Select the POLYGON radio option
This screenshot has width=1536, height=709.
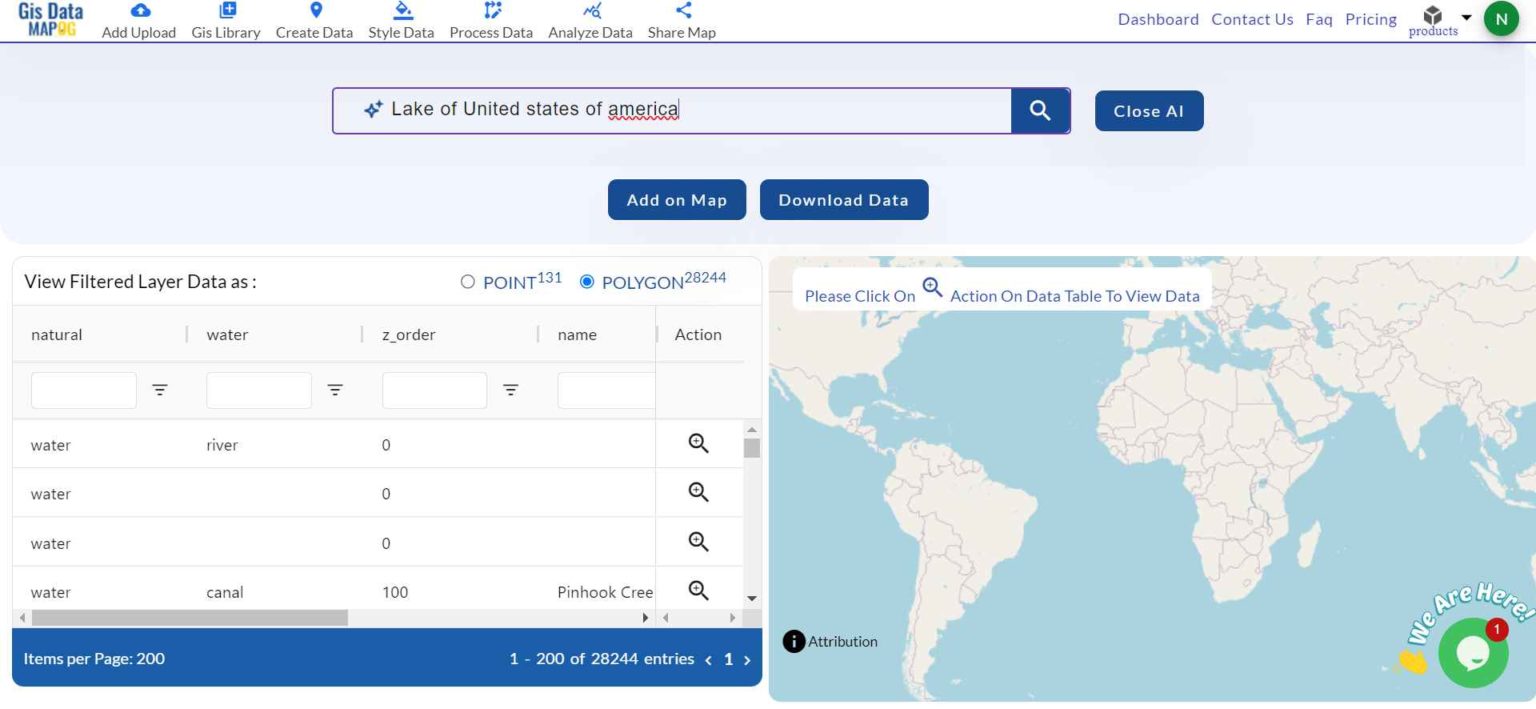[587, 282]
